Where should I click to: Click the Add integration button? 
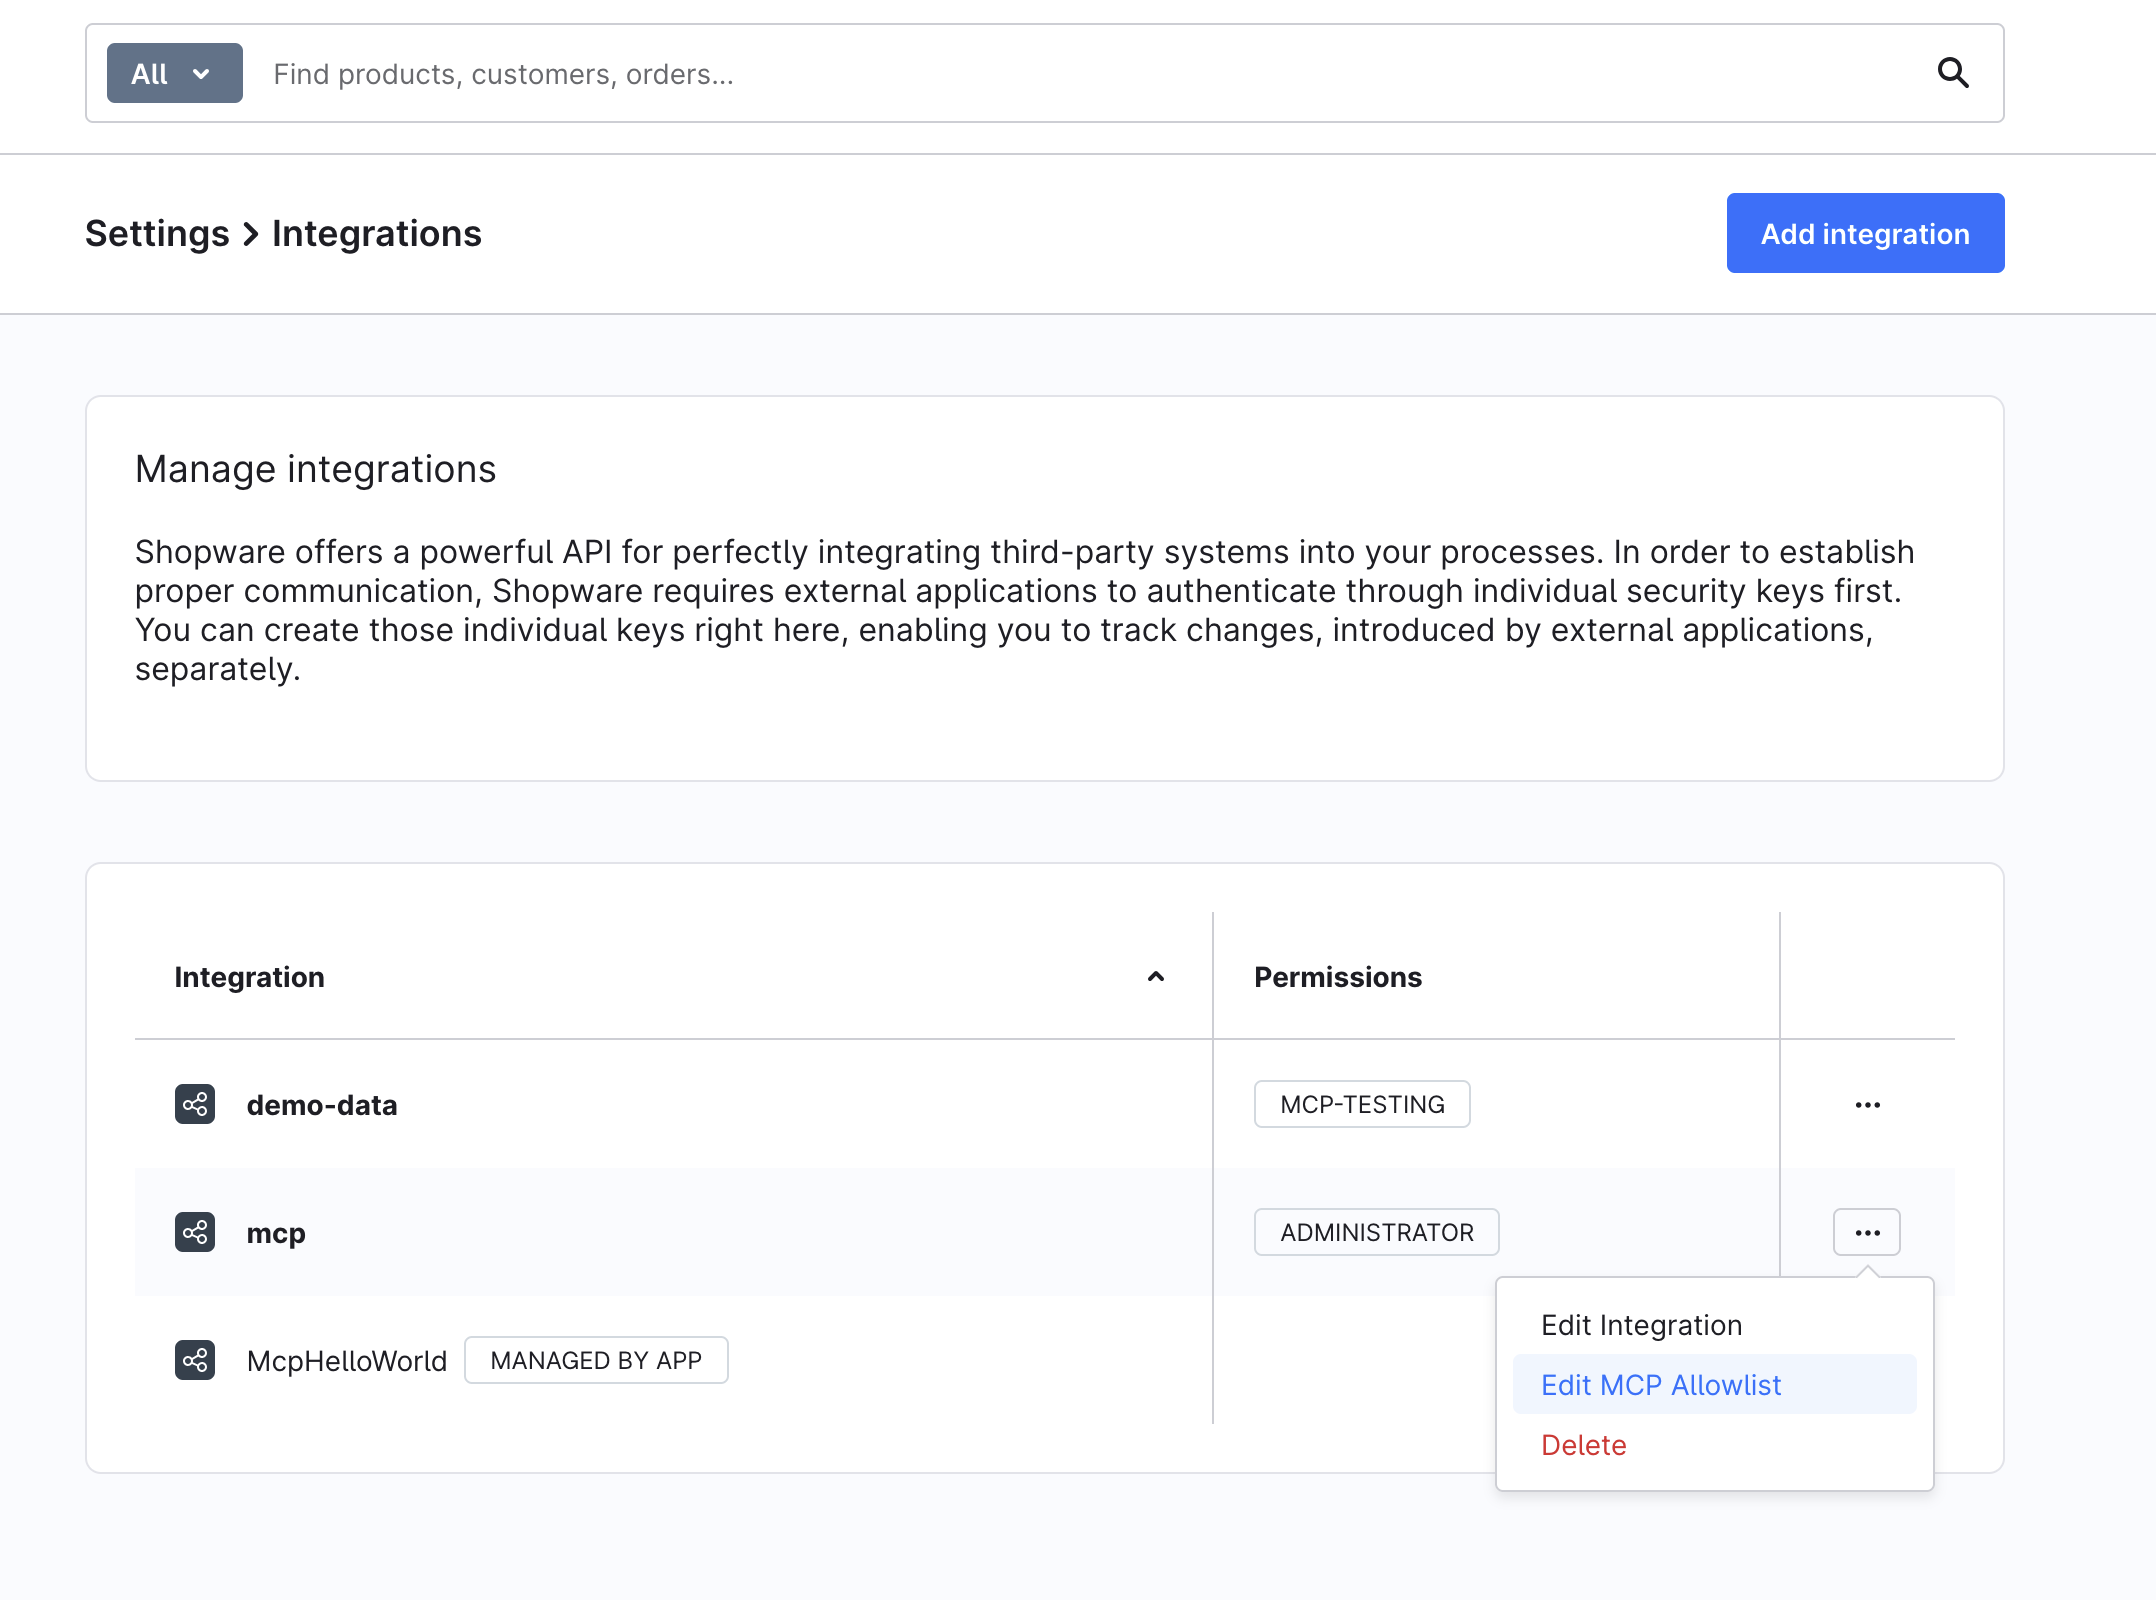(1865, 233)
